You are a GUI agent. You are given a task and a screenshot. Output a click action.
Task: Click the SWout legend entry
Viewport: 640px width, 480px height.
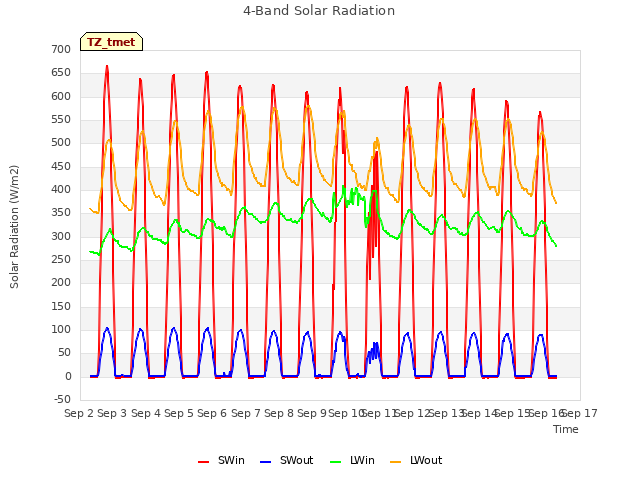pos(287,460)
